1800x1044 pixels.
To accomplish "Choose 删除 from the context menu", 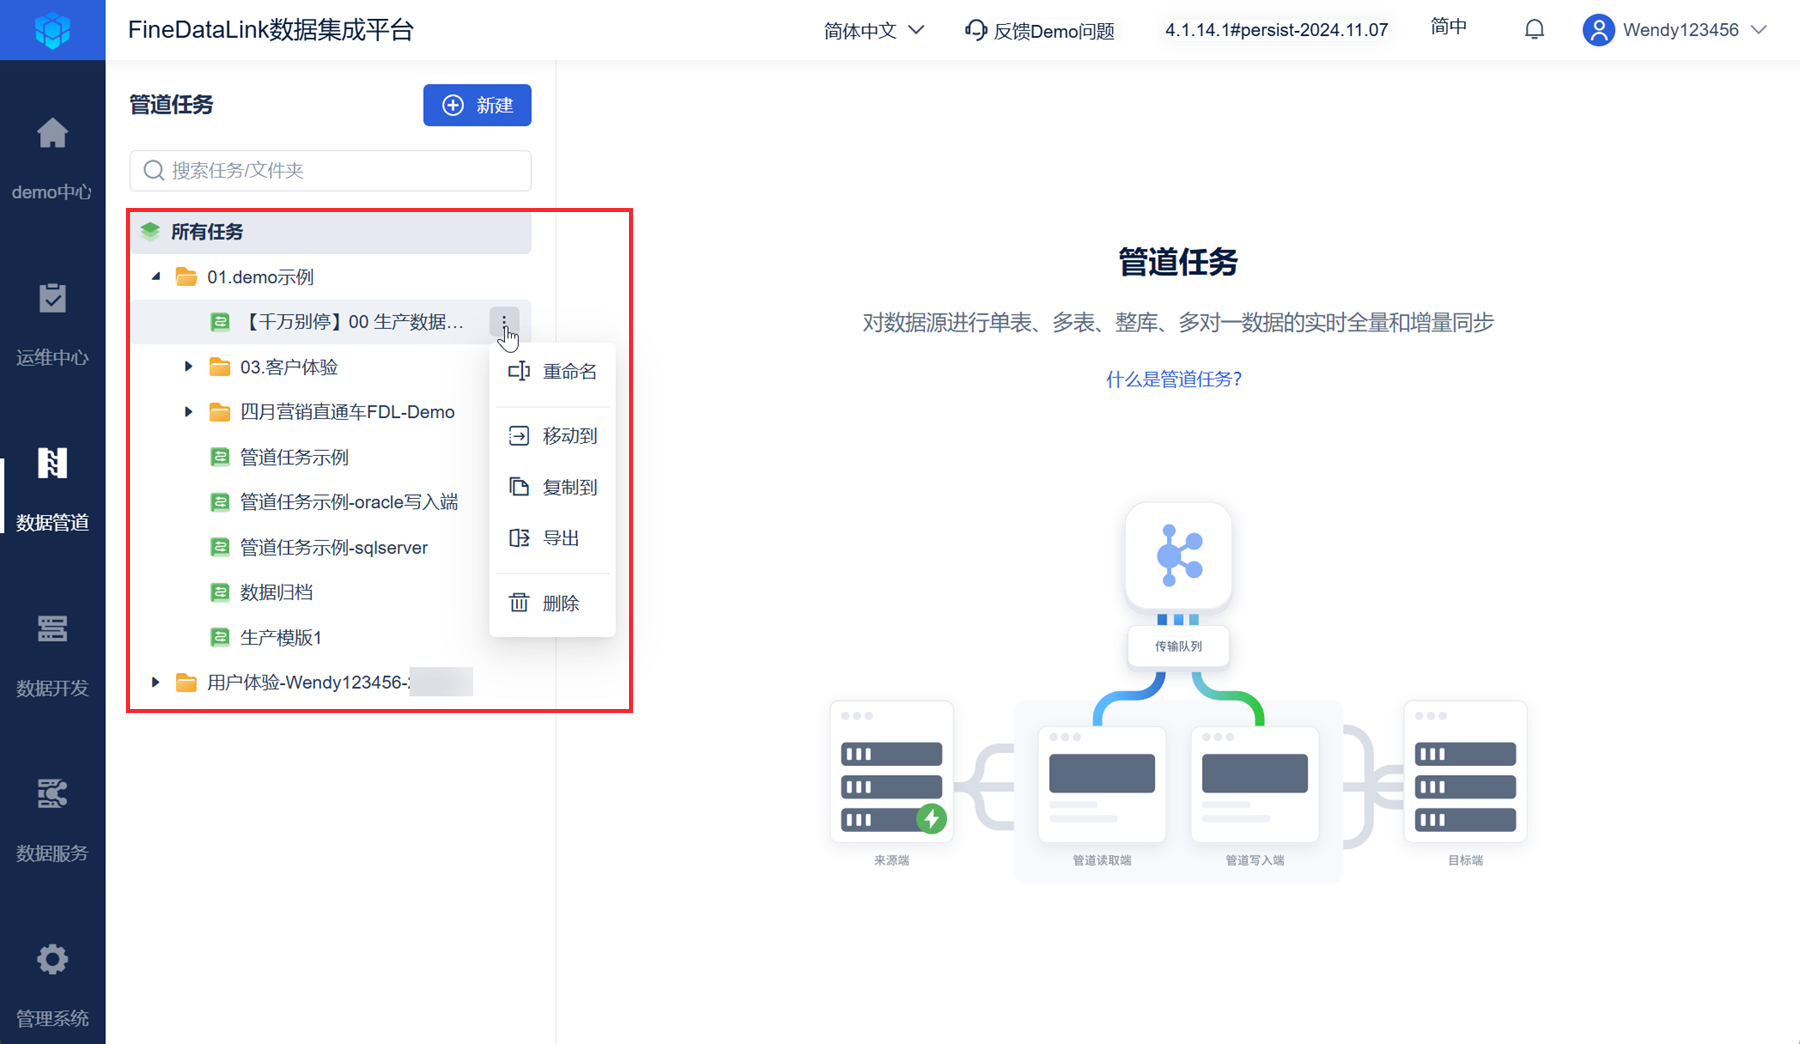I will click(553, 603).
